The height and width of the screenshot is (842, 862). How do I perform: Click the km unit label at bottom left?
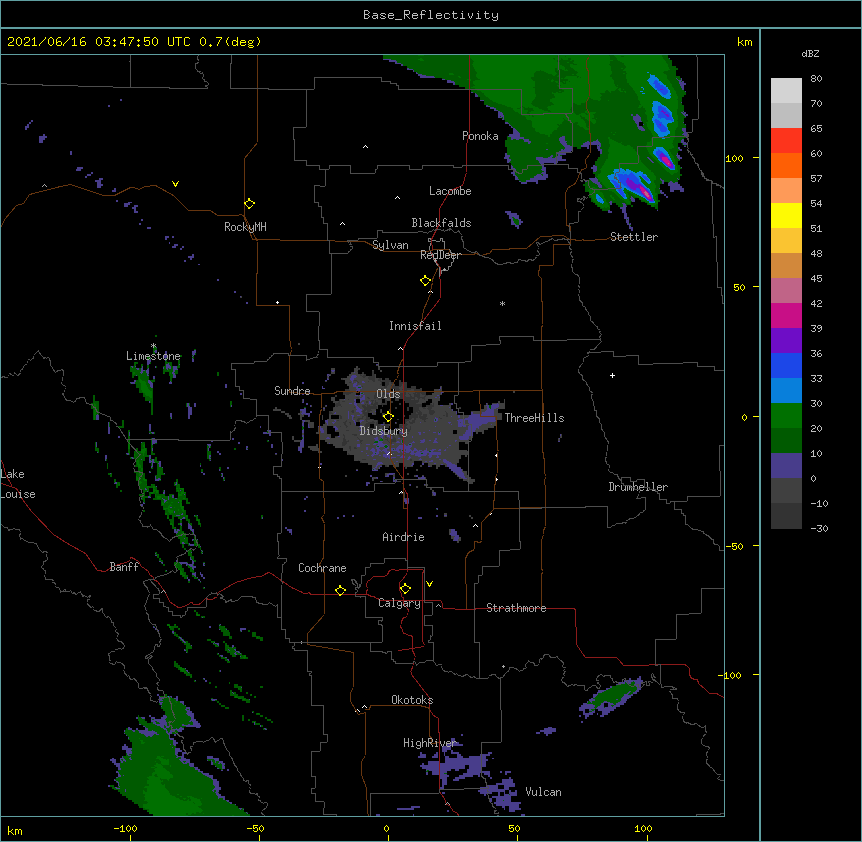(x=15, y=831)
